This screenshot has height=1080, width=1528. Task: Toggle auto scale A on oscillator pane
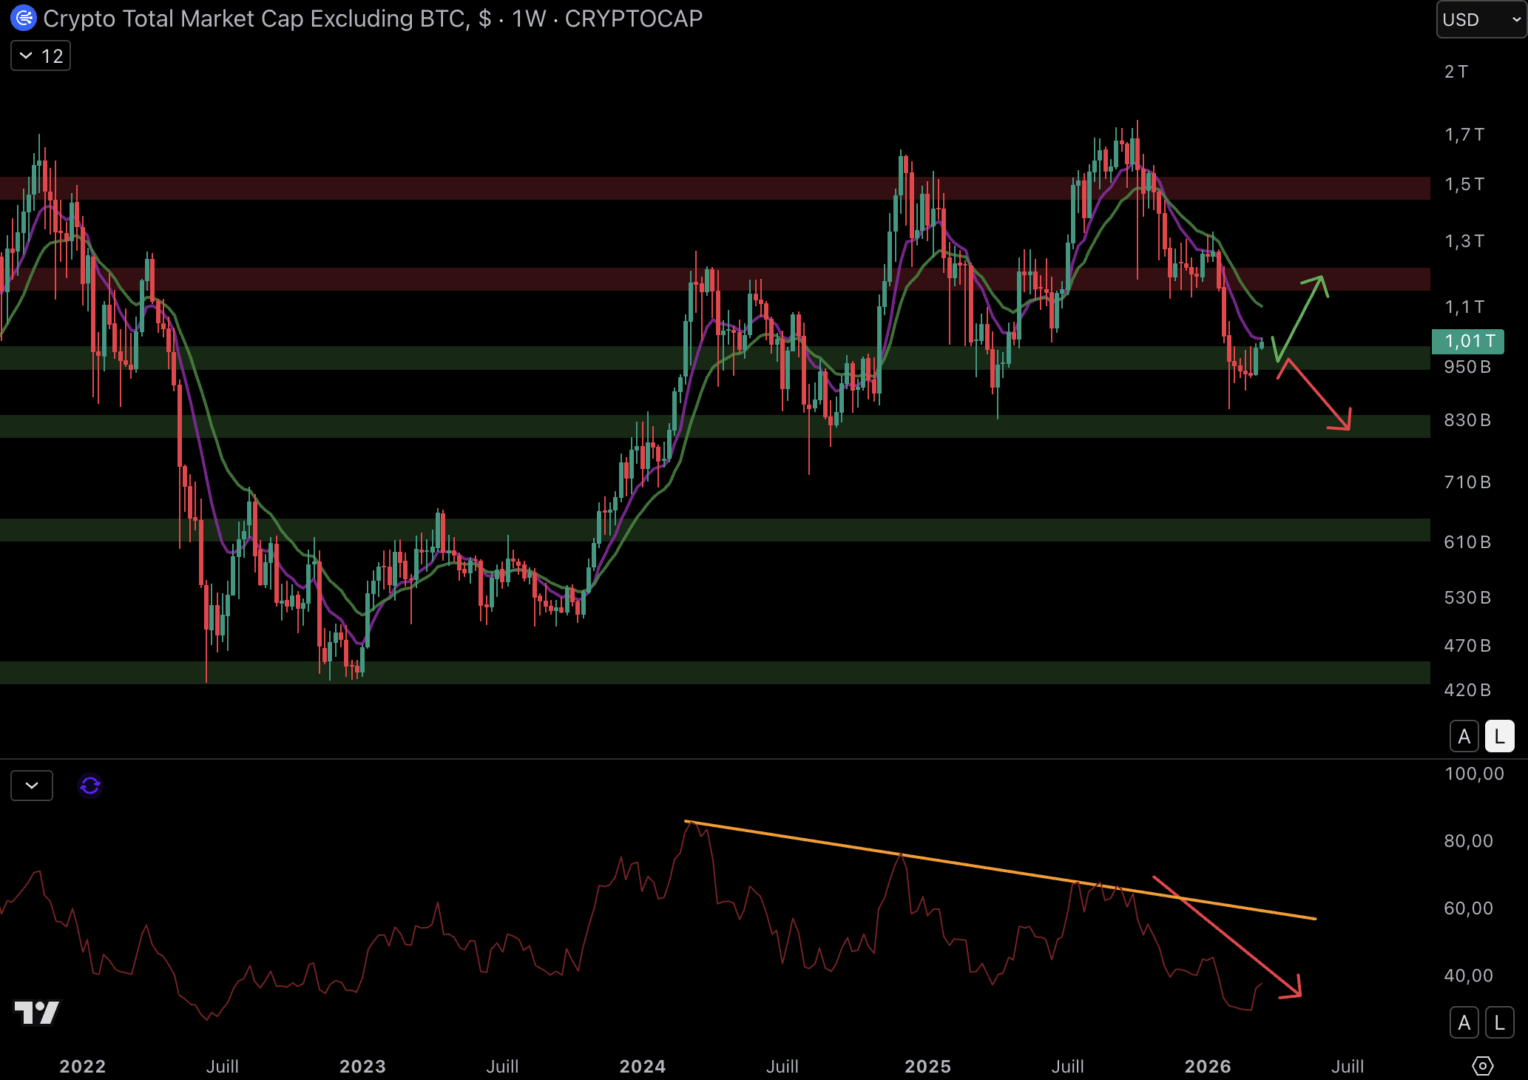click(x=1464, y=1022)
